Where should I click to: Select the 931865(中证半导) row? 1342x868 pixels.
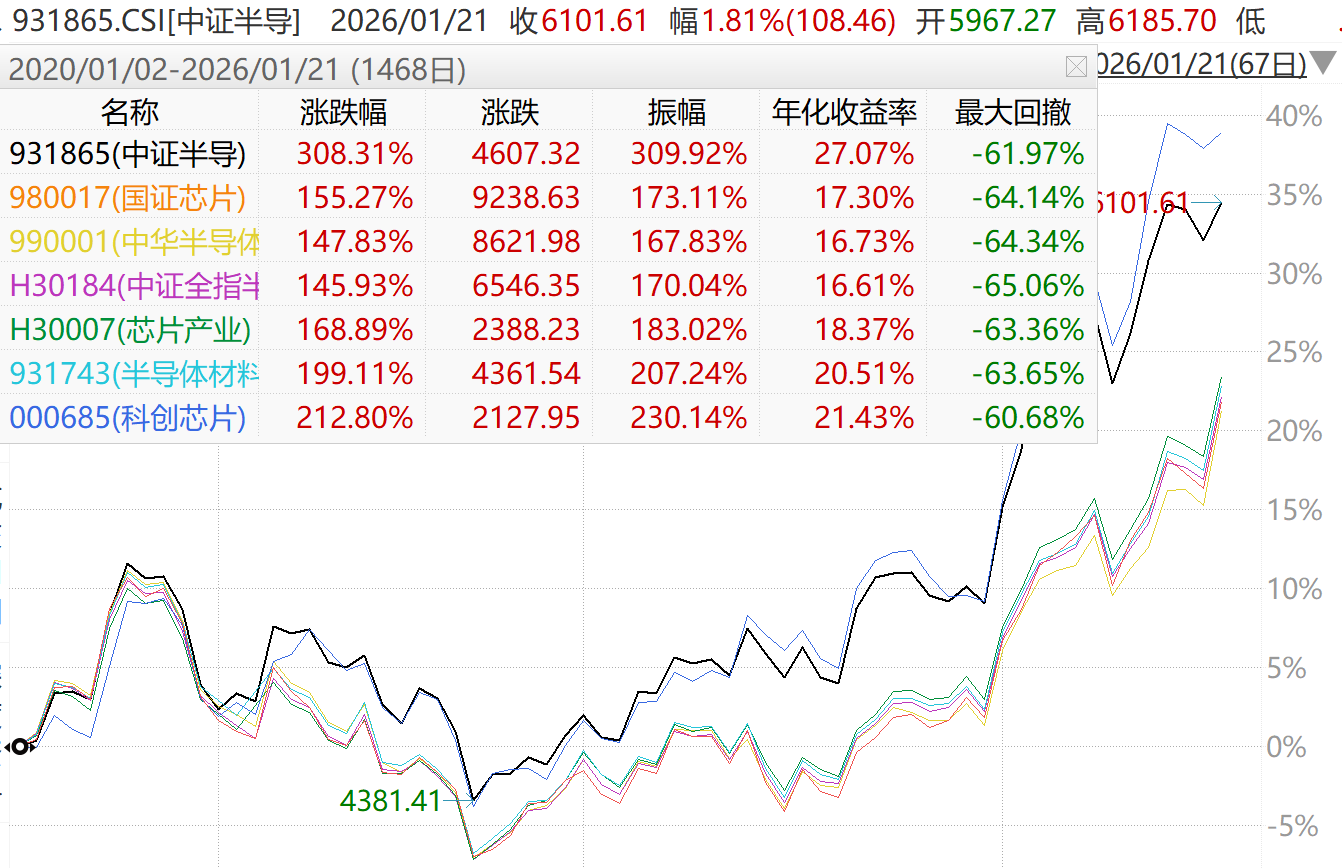[x=128, y=154]
